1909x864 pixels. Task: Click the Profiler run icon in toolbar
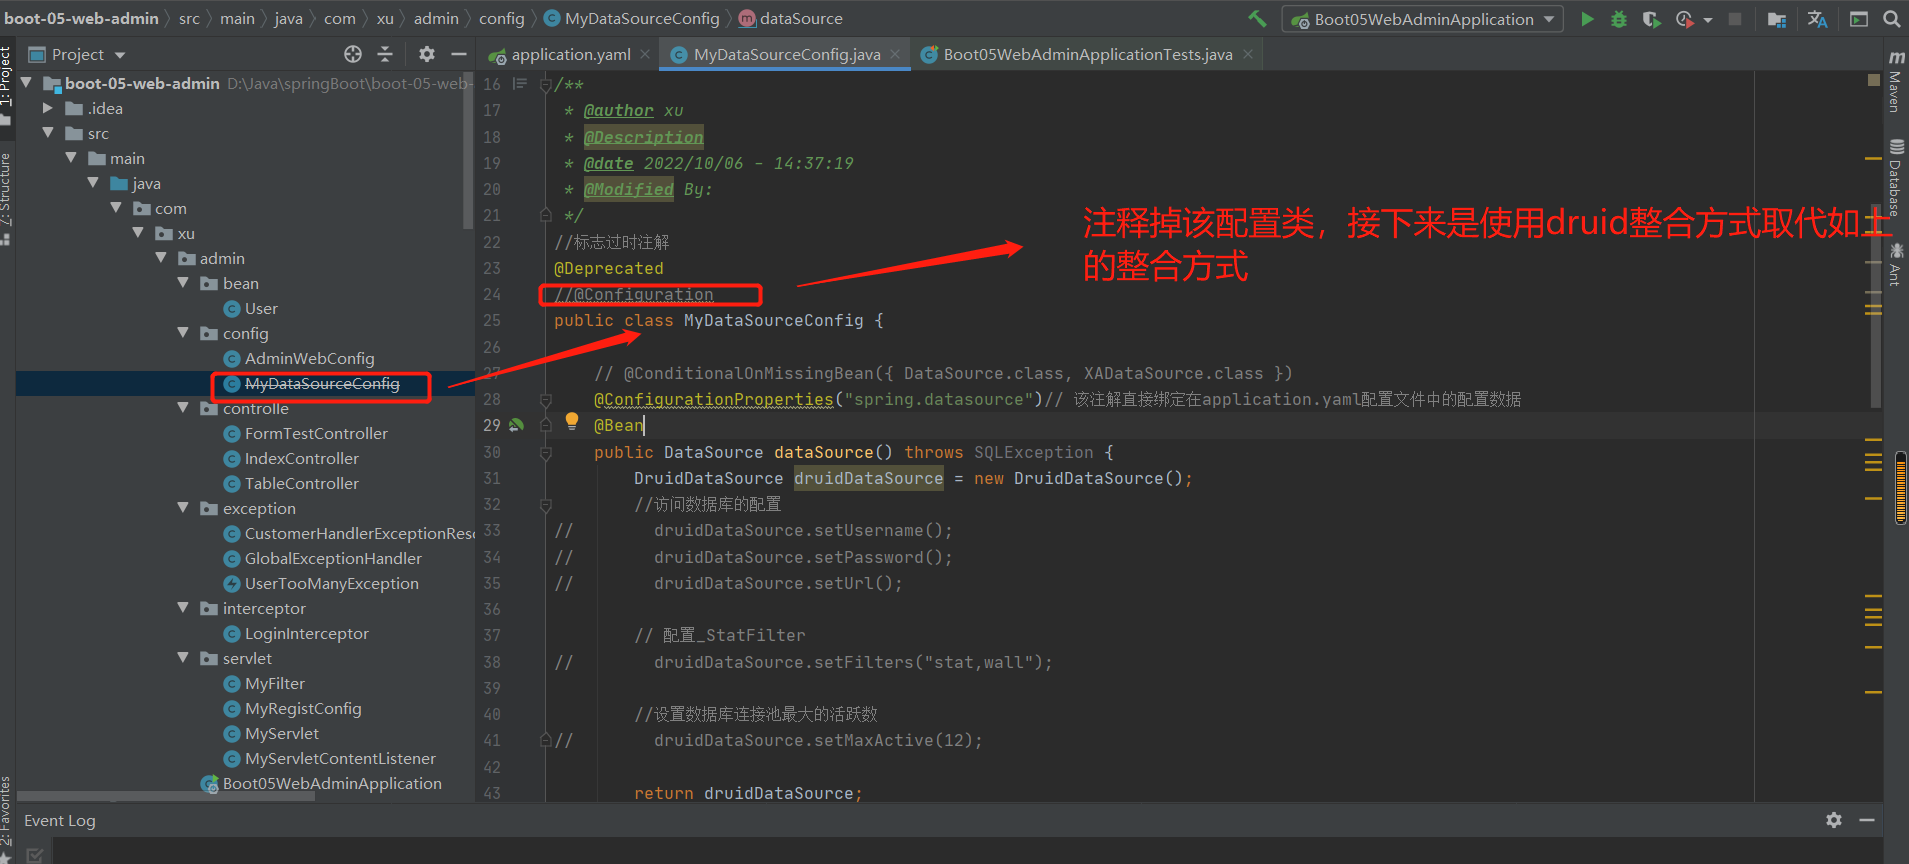point(1684,19)
